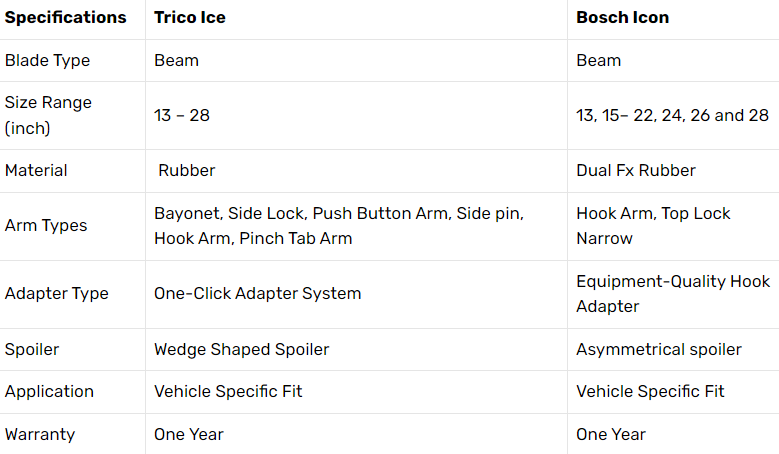This screenshot has height=454, width=779.
Task: Click Equipment-Quality Hook Adapter cell
Action: click(x=673, y=294)
